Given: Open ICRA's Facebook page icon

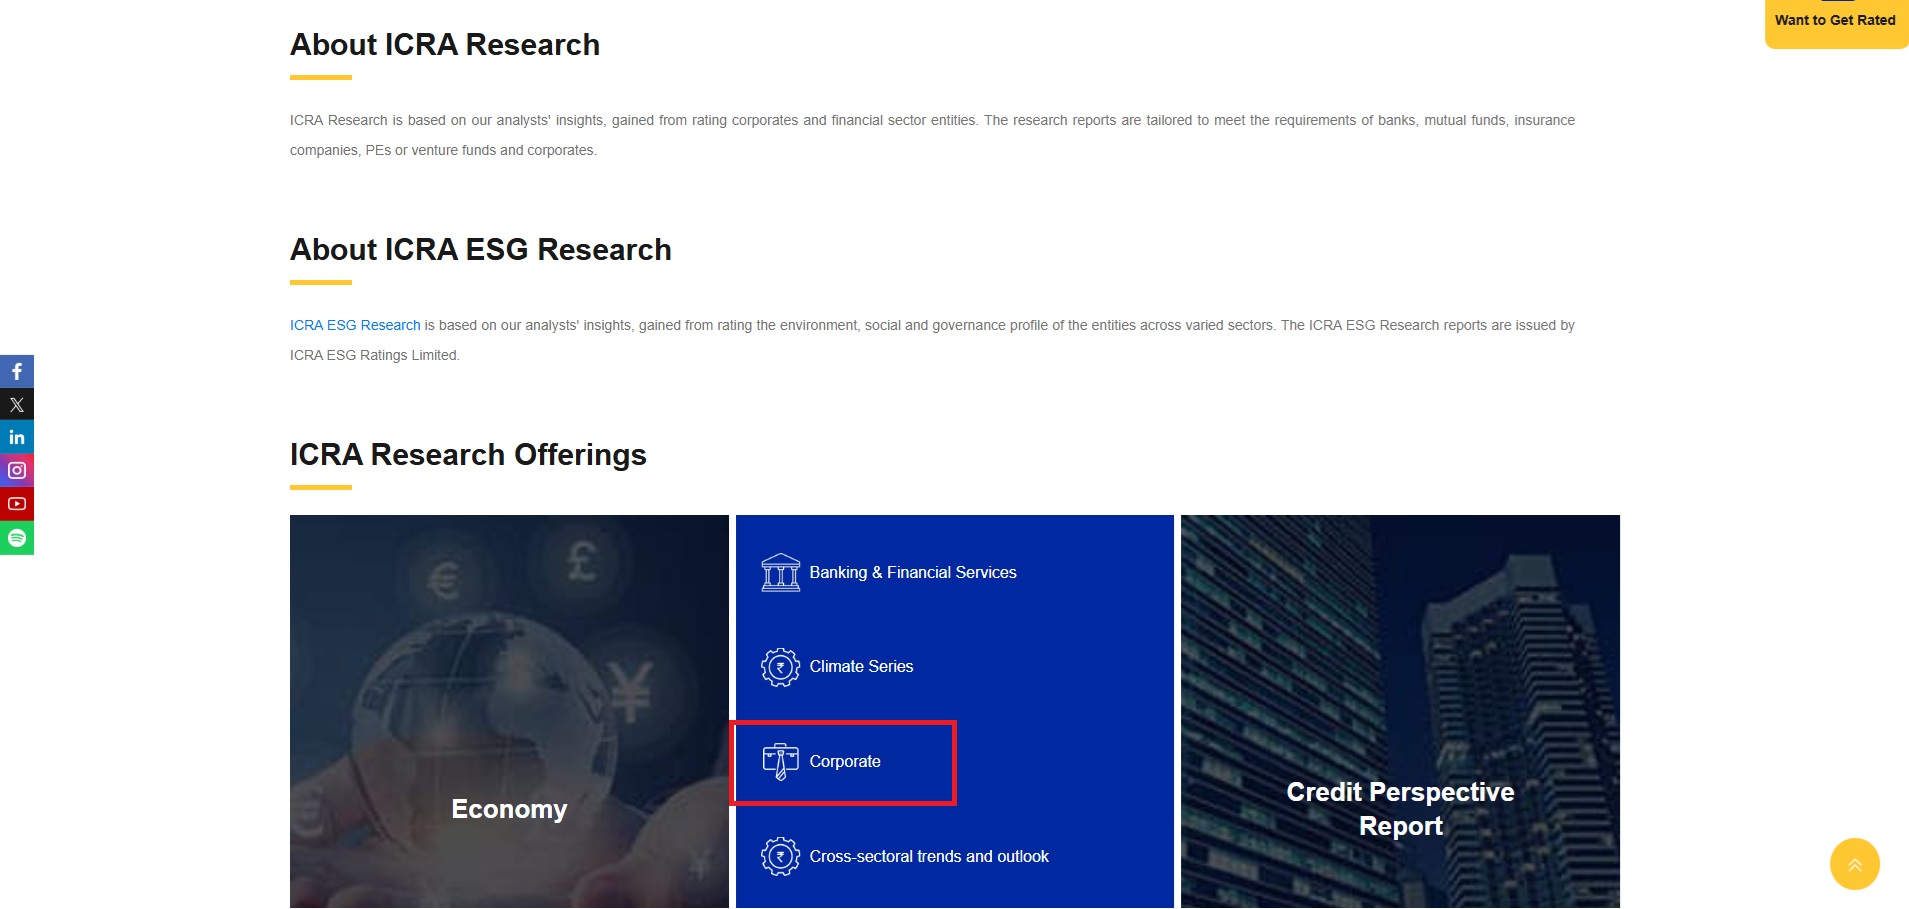Looking at the screenshot, I should (17, 371).
